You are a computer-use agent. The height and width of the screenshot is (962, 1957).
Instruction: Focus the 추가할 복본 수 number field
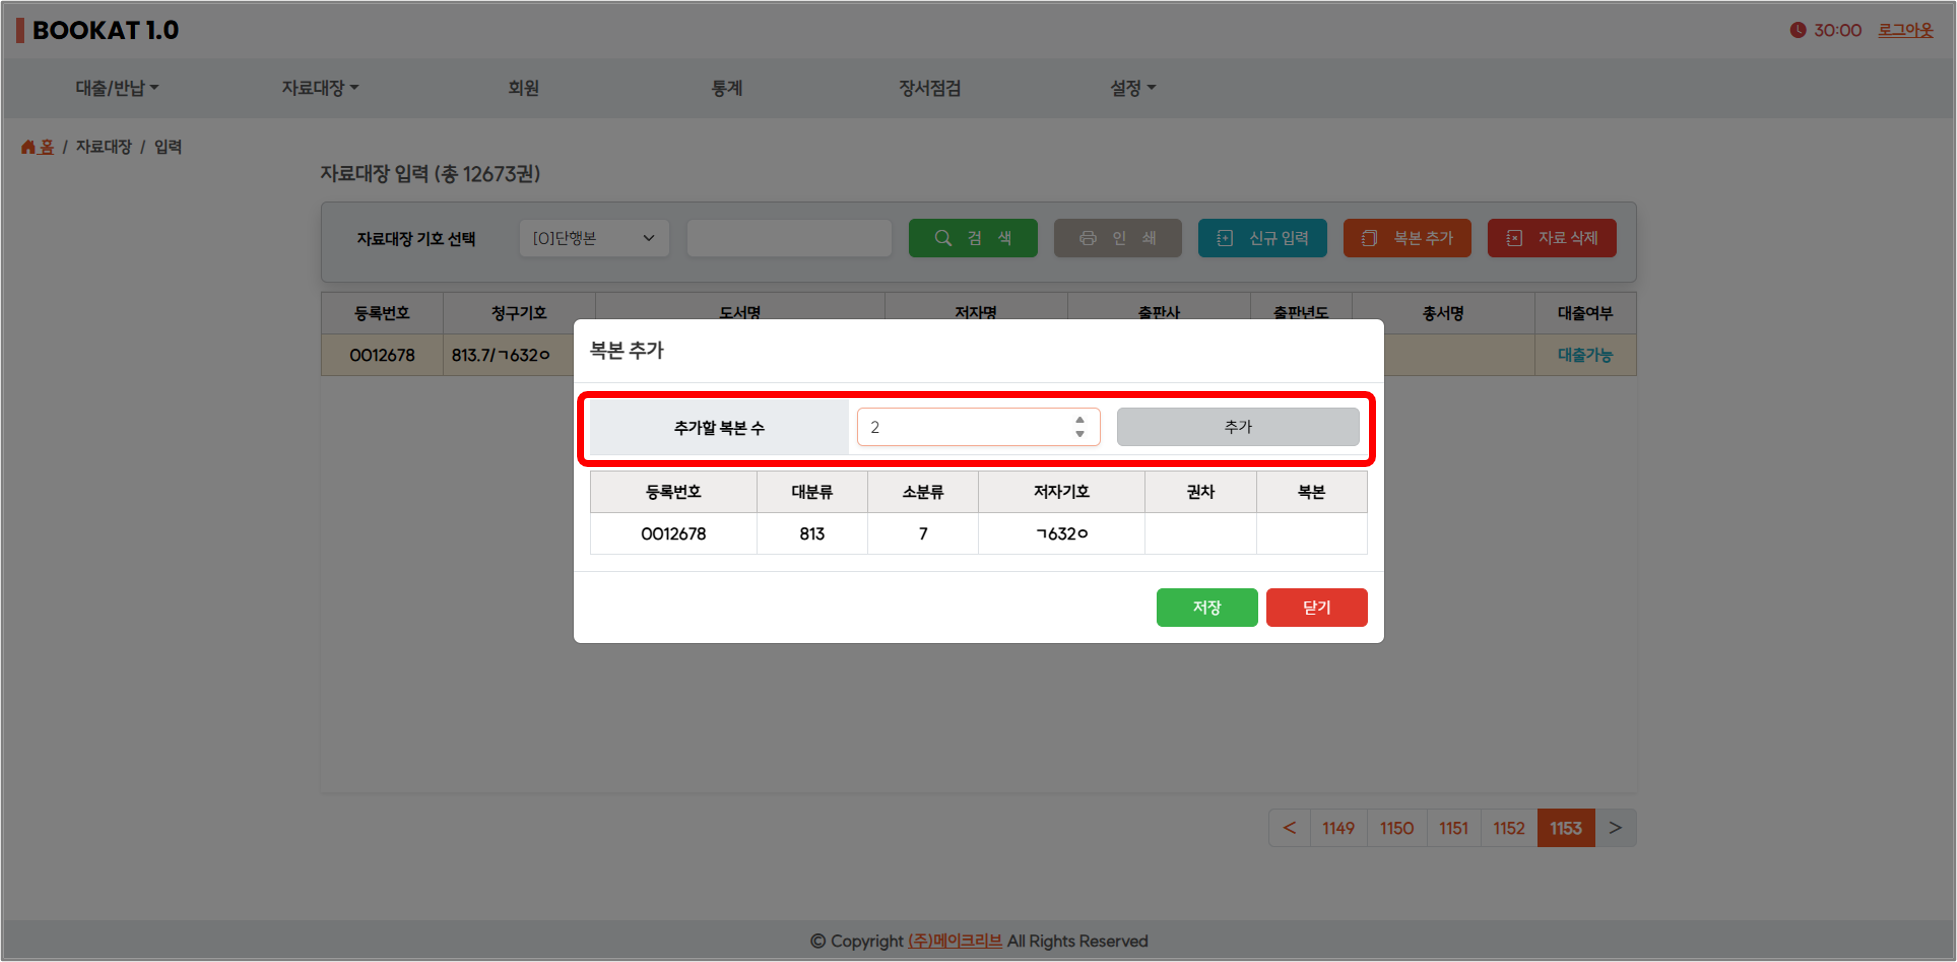pyautogui.click(x=960, y=427)
